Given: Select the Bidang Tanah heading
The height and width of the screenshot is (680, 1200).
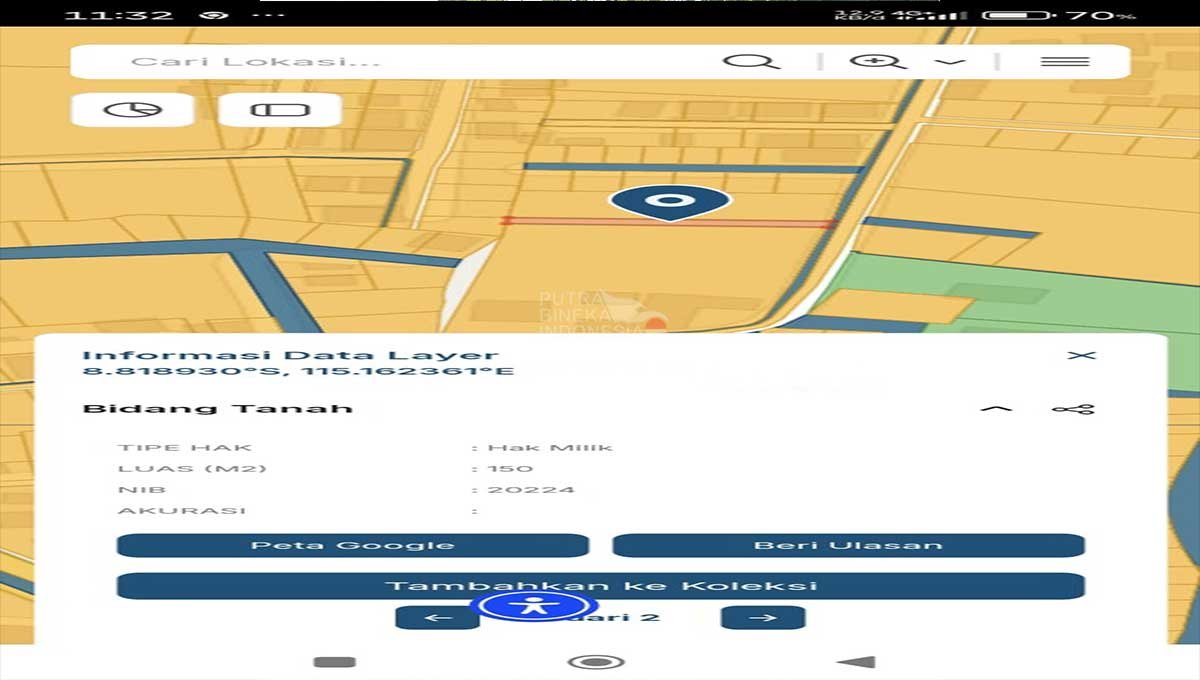Looking at the screenshot, I should (217, 409).
